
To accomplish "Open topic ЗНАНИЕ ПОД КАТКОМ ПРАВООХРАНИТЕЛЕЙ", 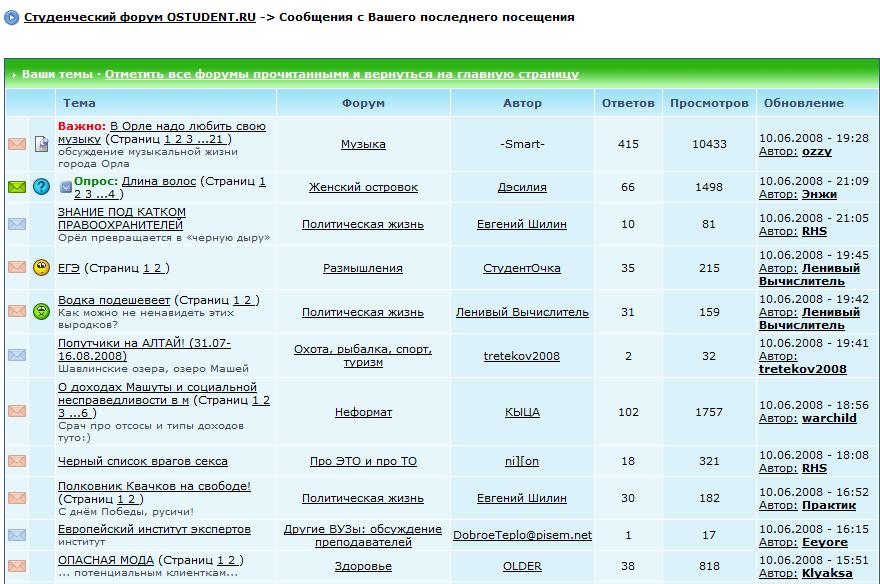I will (x=122, y=218).
